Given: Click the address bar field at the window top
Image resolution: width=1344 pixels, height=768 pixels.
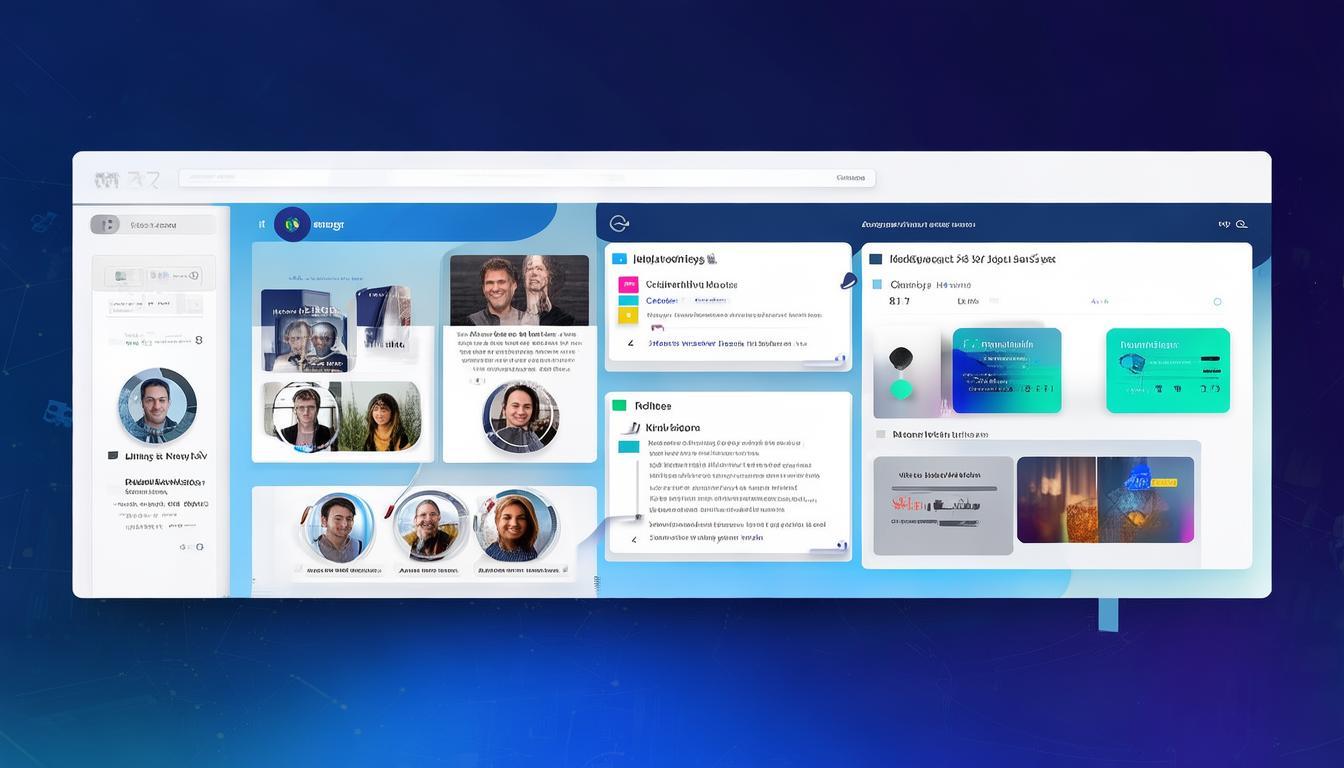Looking at the screenshot, I should point(526,178).
